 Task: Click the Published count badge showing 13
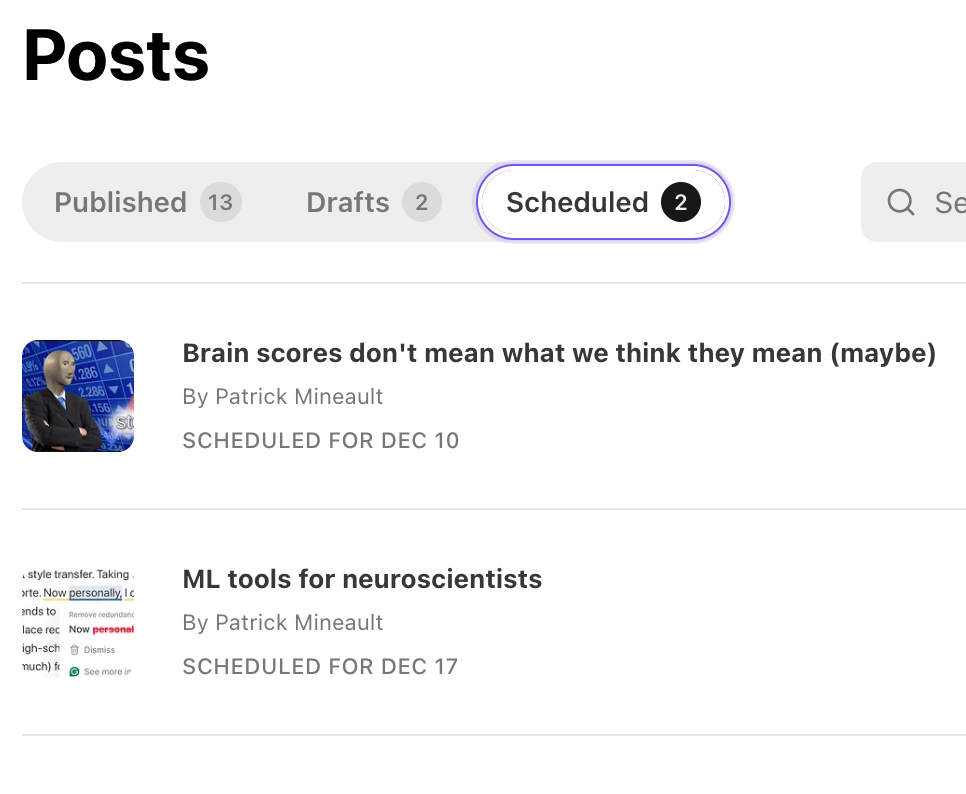coord(220,203)
